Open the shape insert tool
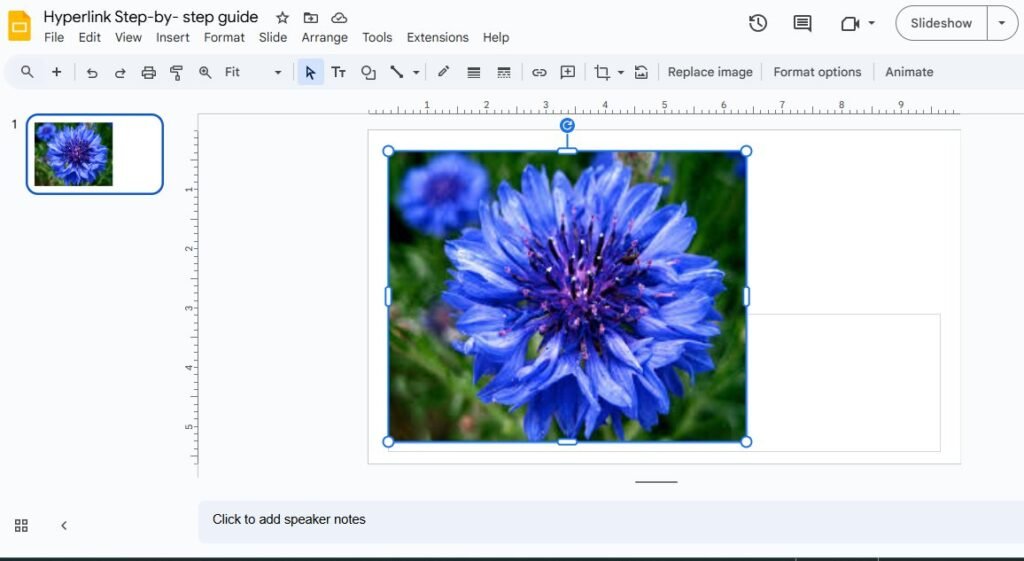Image resolution: width=1024 pixels, height=561 pixels. 368,72
